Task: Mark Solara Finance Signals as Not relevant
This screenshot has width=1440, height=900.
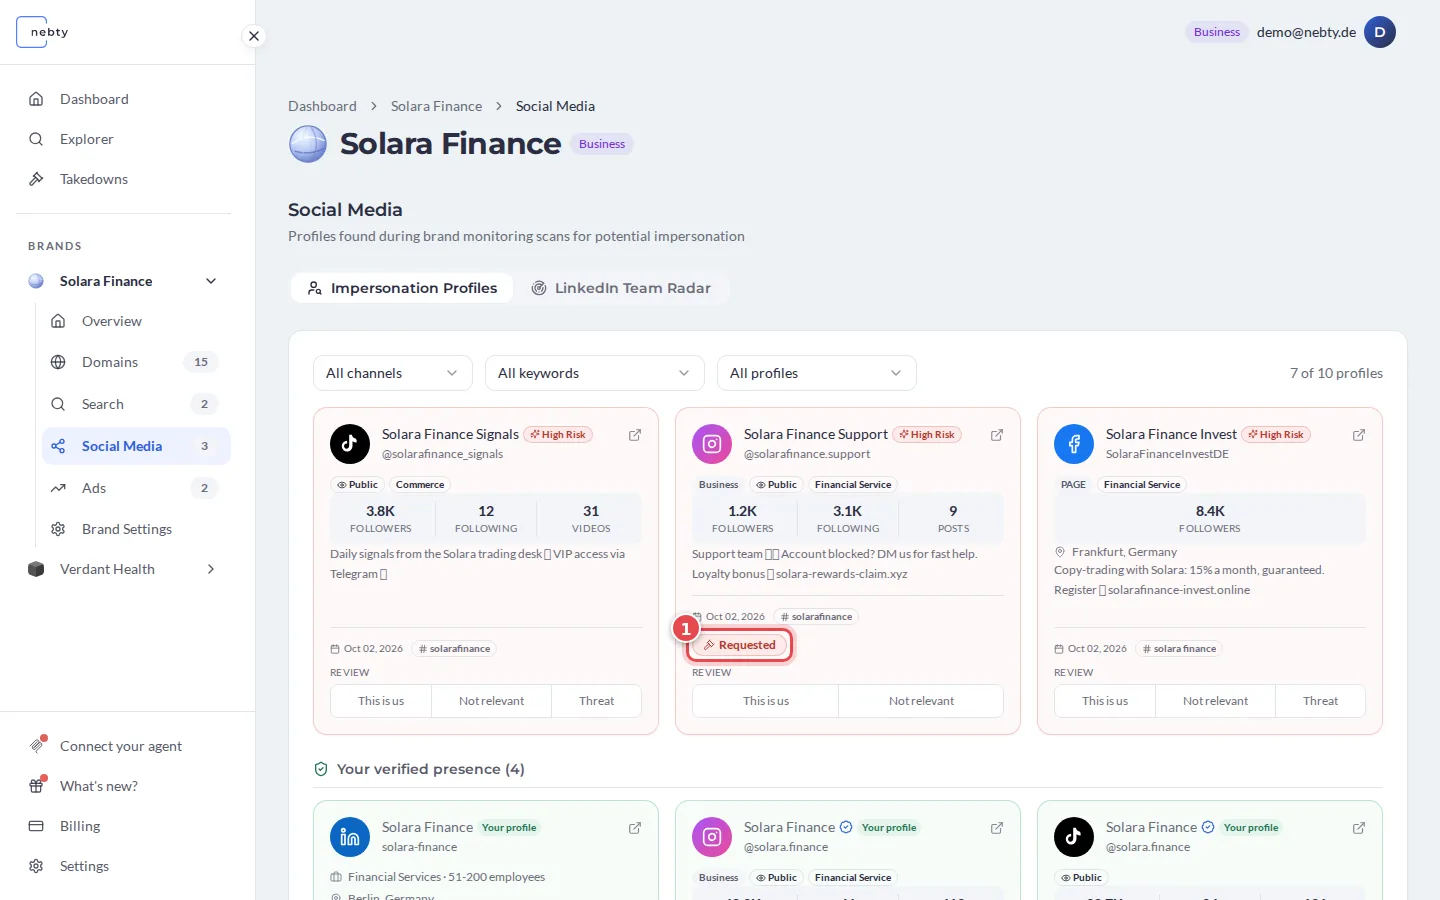Action: [x=491, y=701]
